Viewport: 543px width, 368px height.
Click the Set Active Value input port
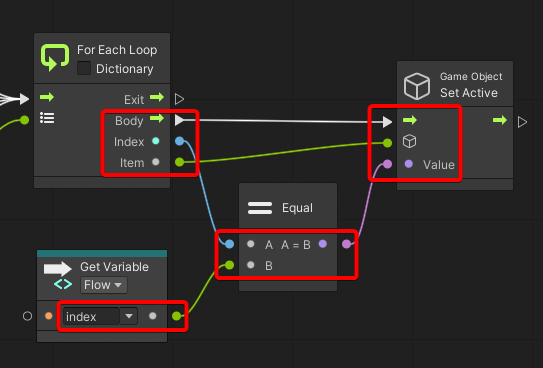click(388, 164)
